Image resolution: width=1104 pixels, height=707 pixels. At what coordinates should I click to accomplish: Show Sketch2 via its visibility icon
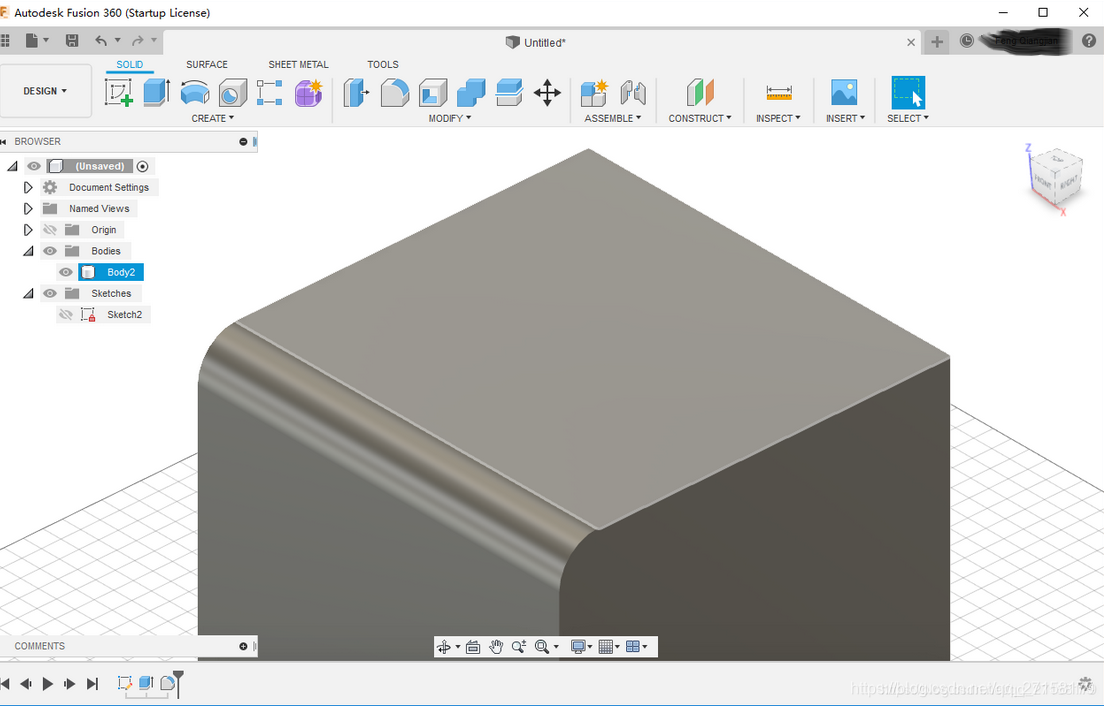[x=66, y=315]
